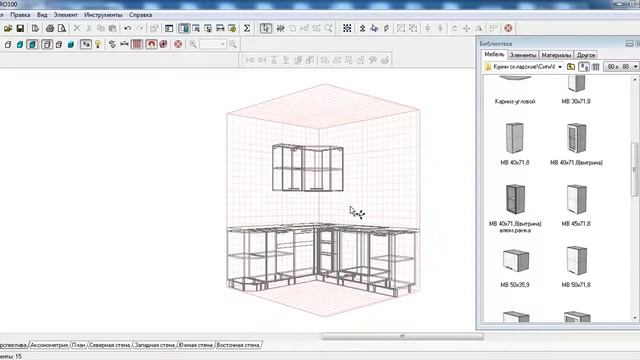Go up one library folder level

pyautogui.click(x=571, y=67)
